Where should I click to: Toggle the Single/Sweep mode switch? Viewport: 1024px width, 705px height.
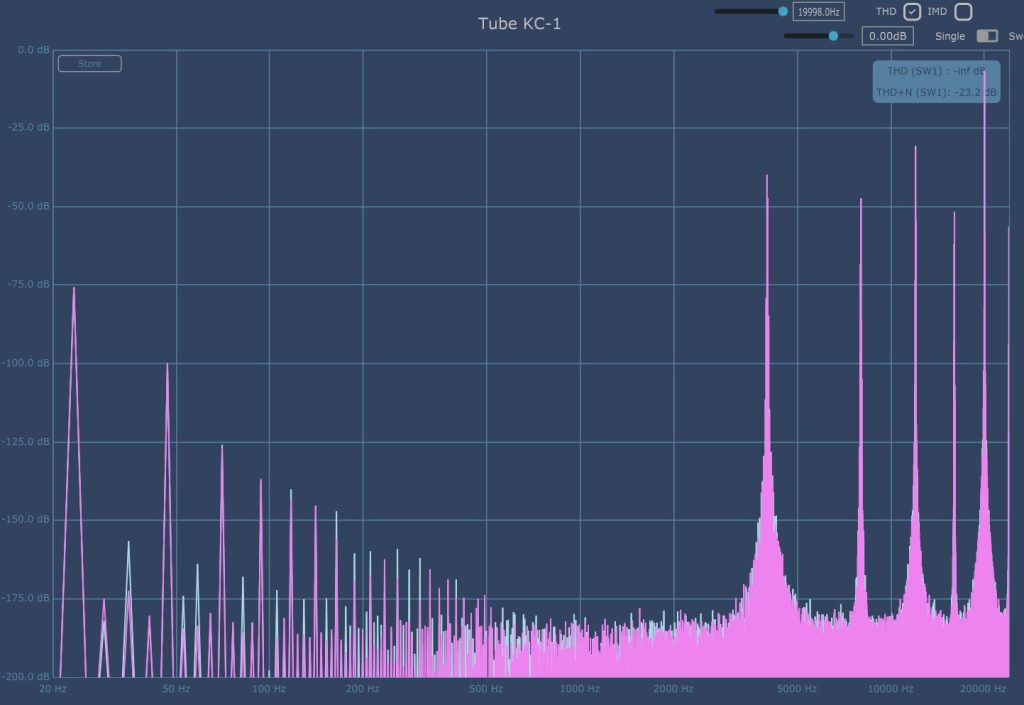point(987,36)
